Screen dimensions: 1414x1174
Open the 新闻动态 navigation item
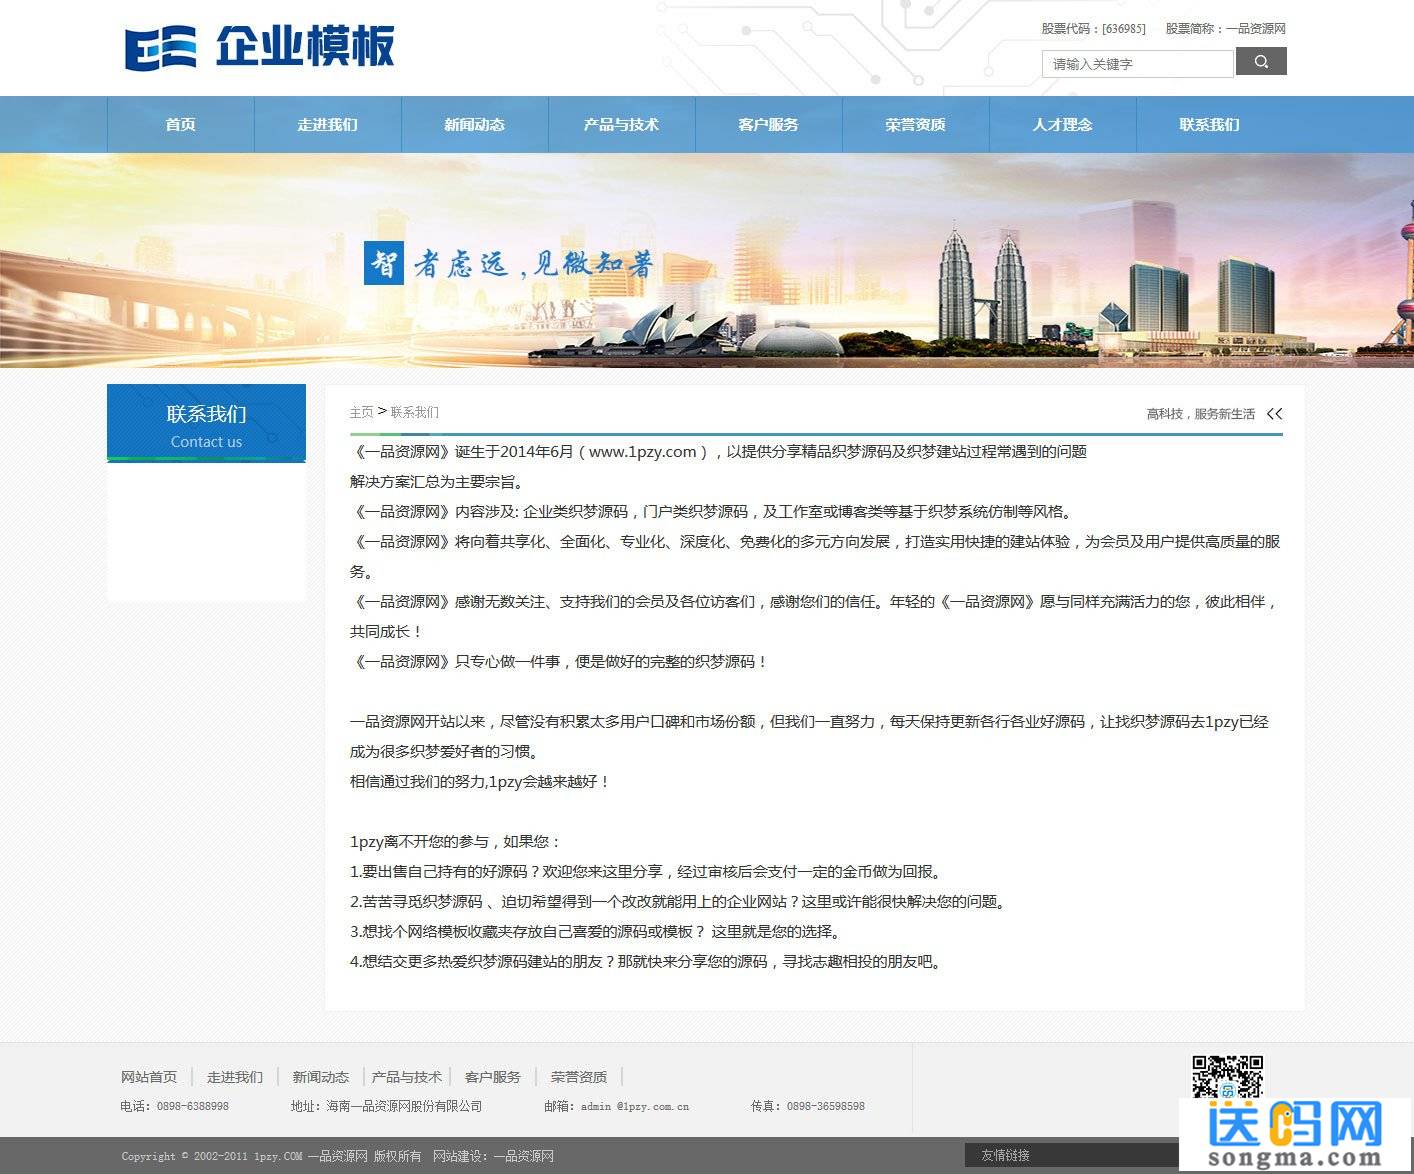pyautogui.click(x=474, y=124)
